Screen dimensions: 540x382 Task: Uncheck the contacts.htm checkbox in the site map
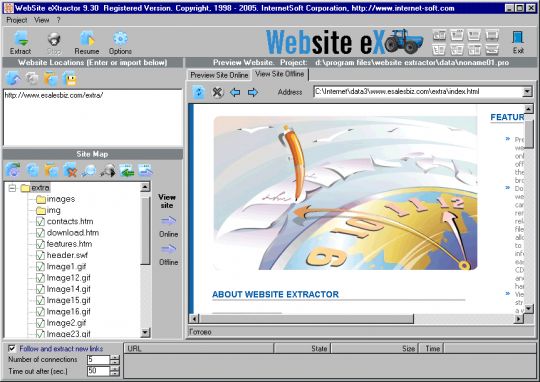point(40,221)
